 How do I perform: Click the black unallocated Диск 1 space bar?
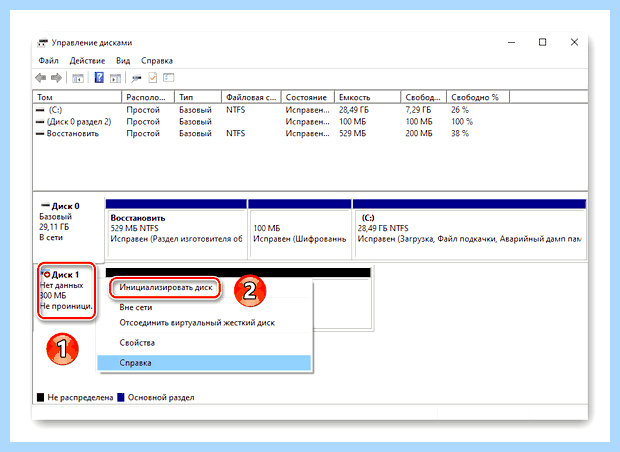coord(238,272)
